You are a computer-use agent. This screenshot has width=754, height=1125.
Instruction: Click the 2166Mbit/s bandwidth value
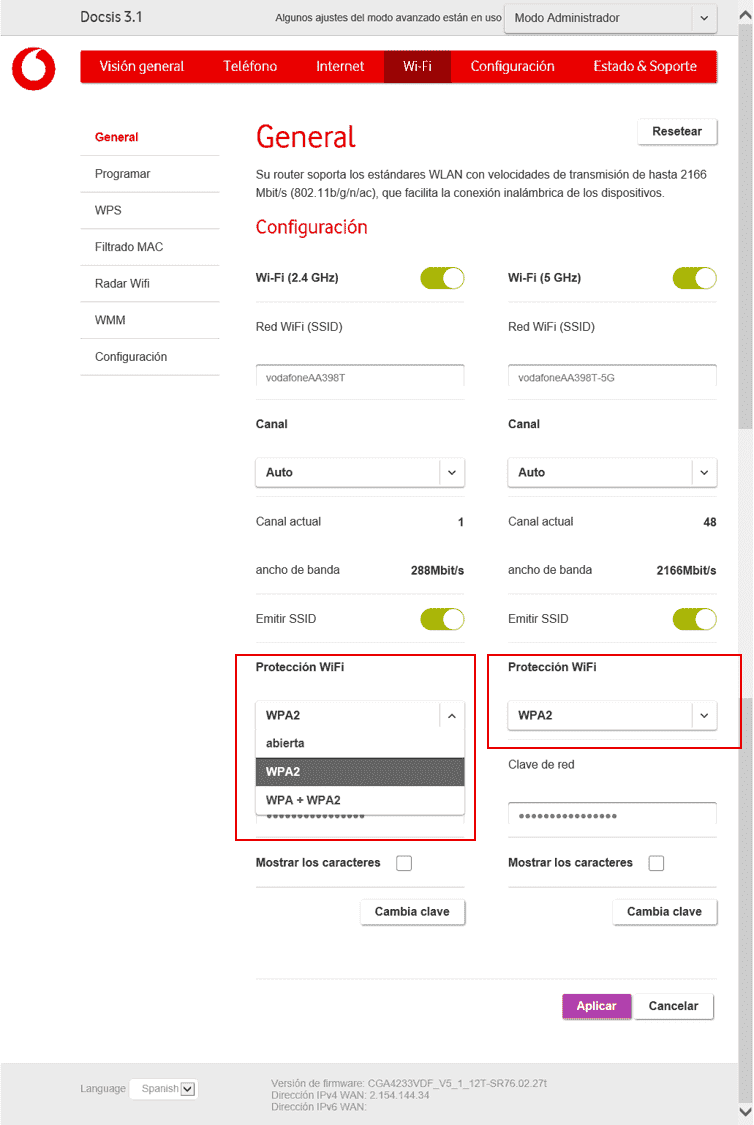click(686, 570)
